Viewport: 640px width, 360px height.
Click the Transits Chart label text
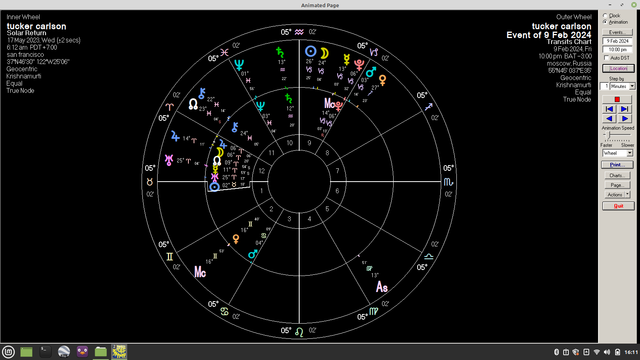[569, 42]
